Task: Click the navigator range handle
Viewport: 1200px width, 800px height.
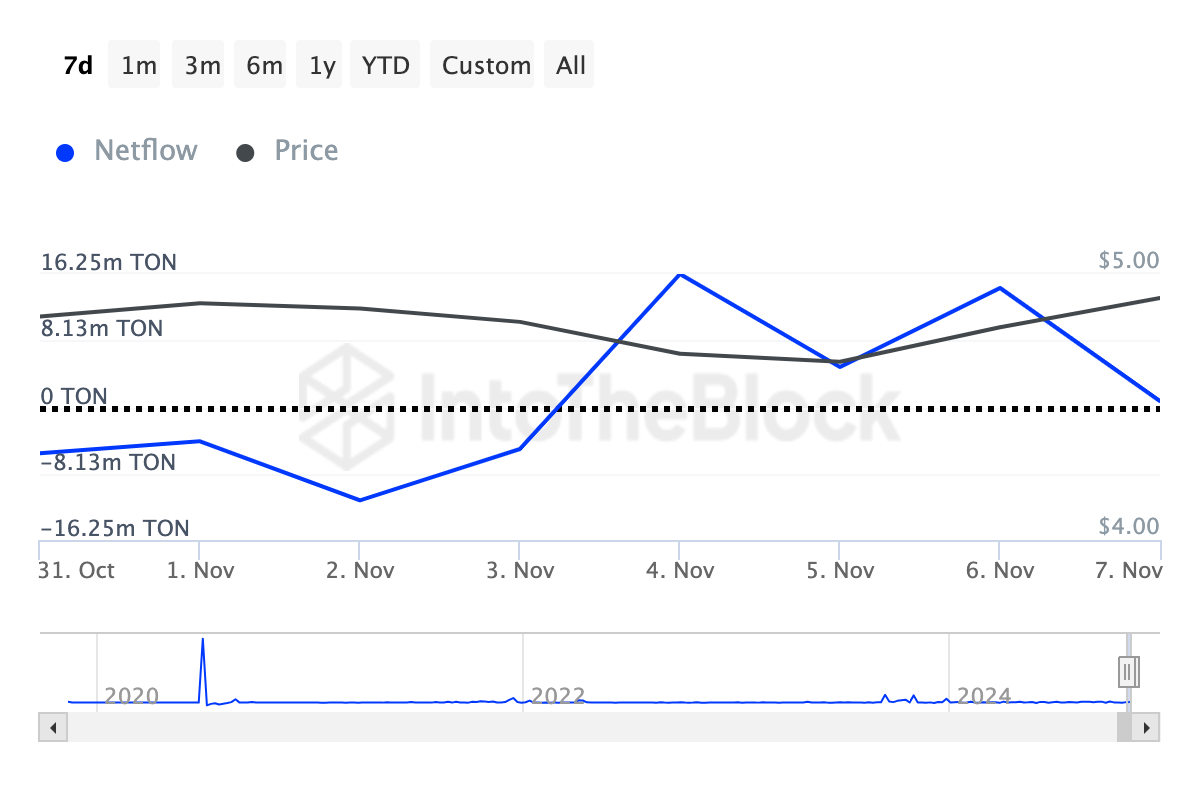Action: tap(1127, 671)
